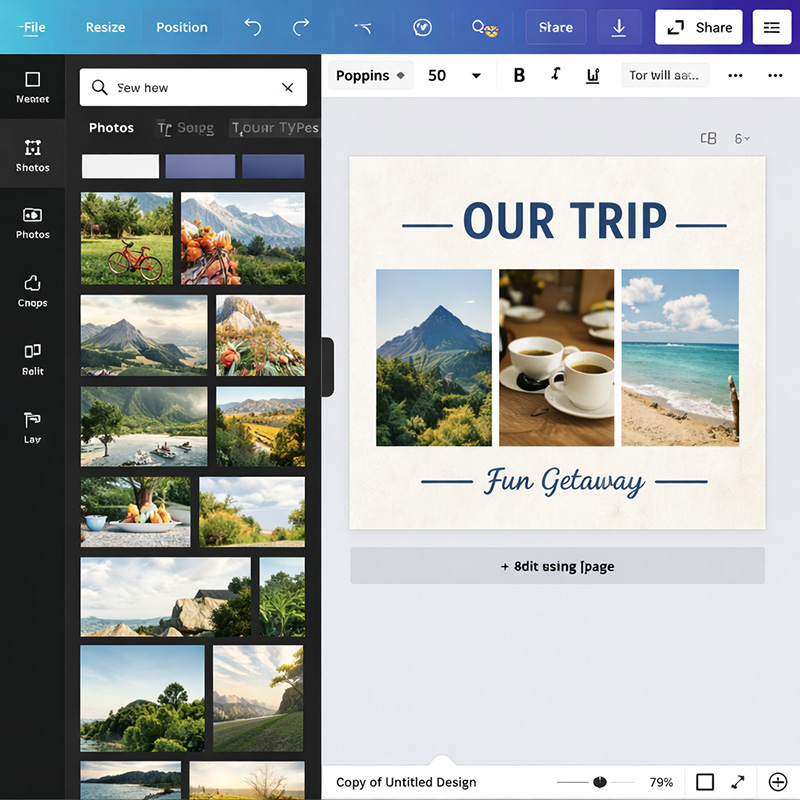Clear the search field with X

[288, 88]
